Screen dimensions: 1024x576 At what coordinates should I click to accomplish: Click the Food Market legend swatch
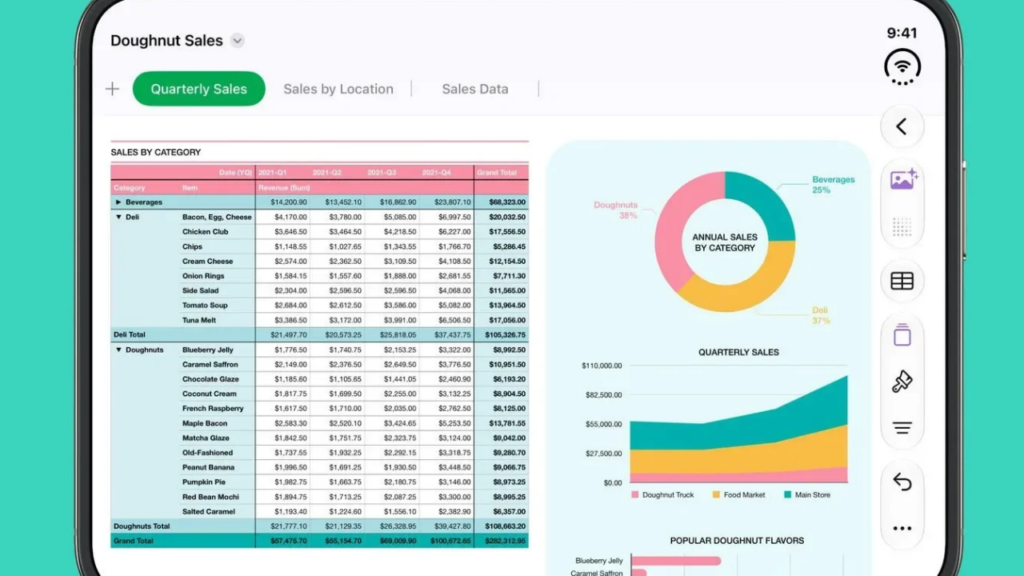[716, 495]
